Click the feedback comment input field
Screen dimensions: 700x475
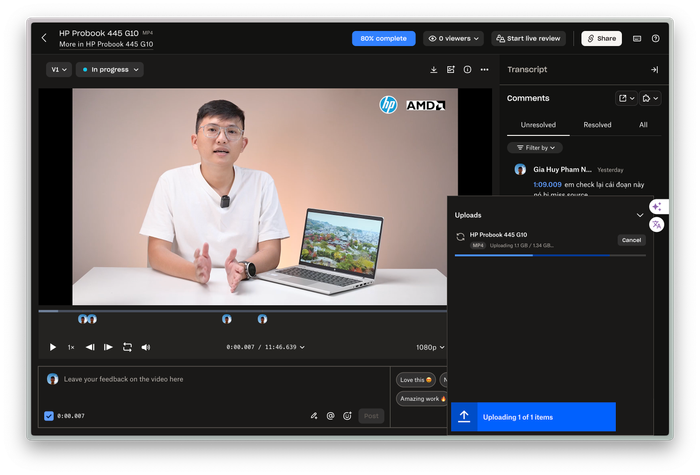[214, 379]
